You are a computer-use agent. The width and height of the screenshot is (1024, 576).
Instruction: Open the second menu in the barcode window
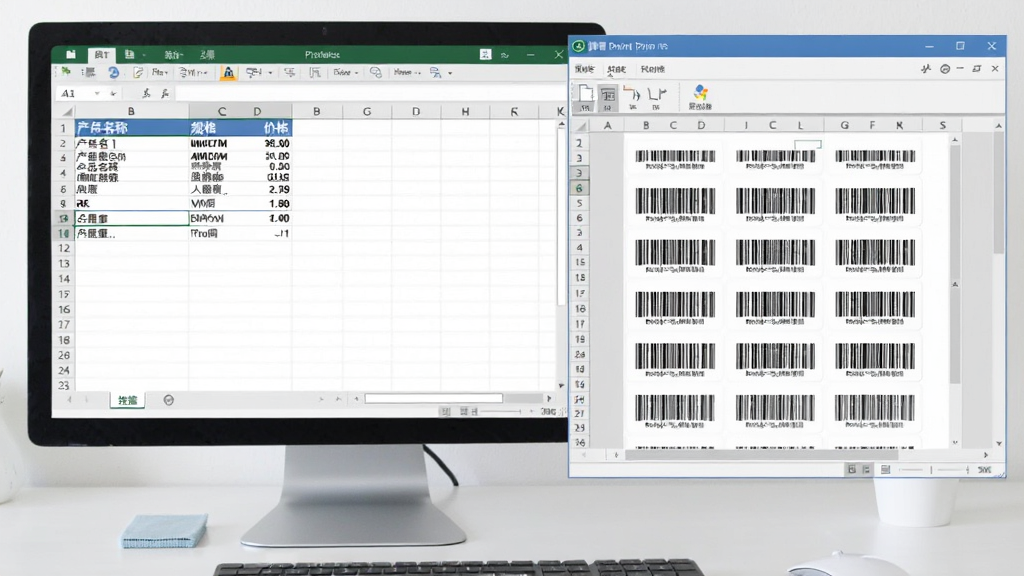pyautogui.click(x=616, y=69)
